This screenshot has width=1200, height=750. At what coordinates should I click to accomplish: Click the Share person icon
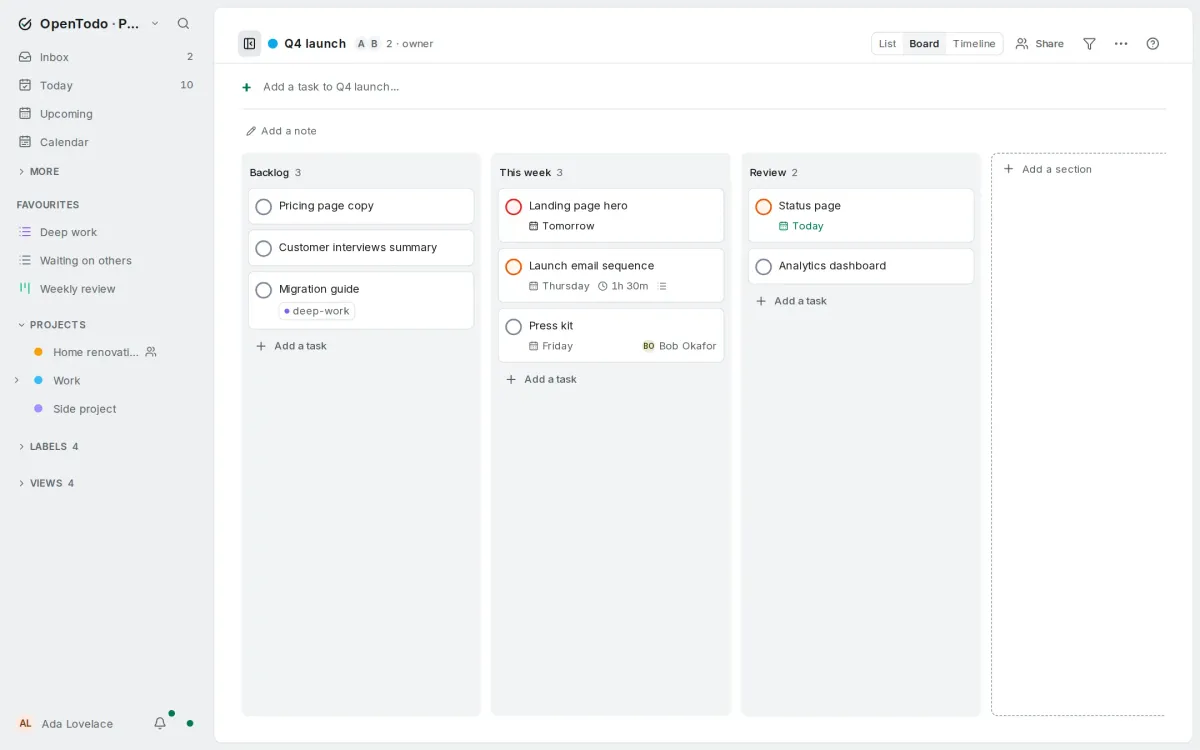[x=1022, y=43]
